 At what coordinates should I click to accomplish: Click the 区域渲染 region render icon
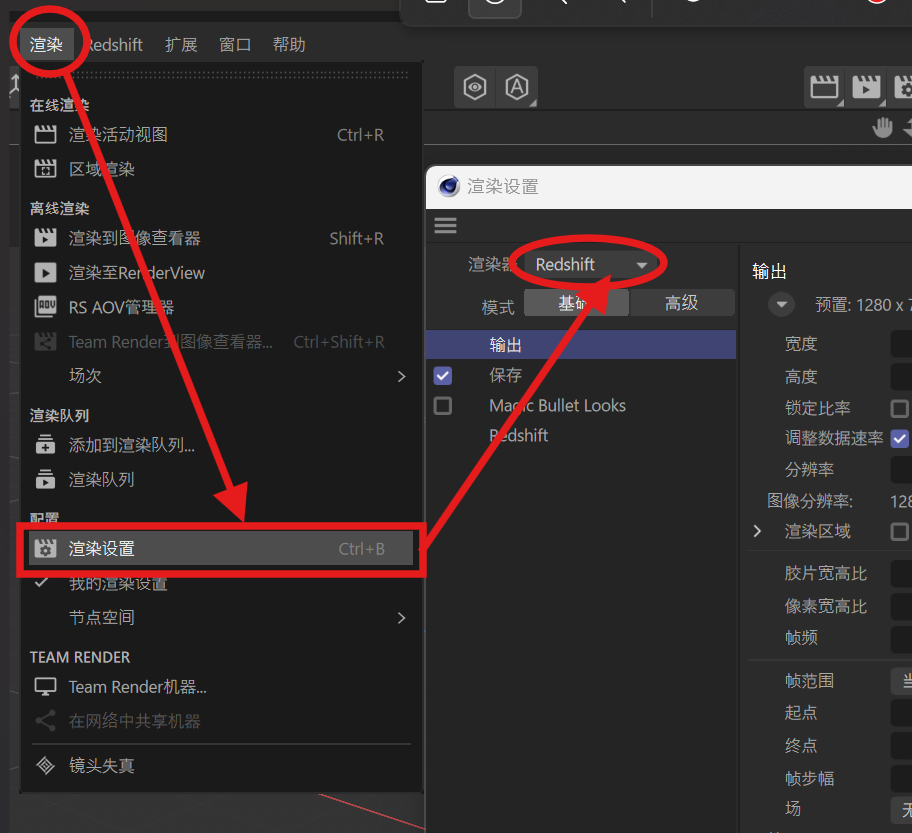(45, 169)
